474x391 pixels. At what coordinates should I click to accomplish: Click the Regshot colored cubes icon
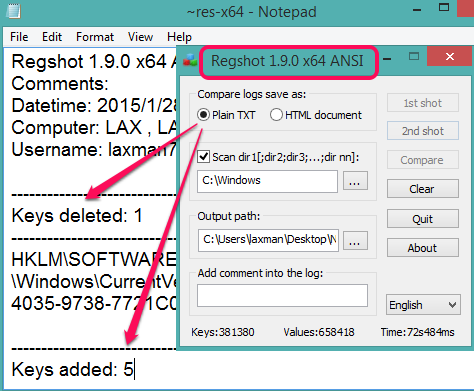click(x=190, y=61)
